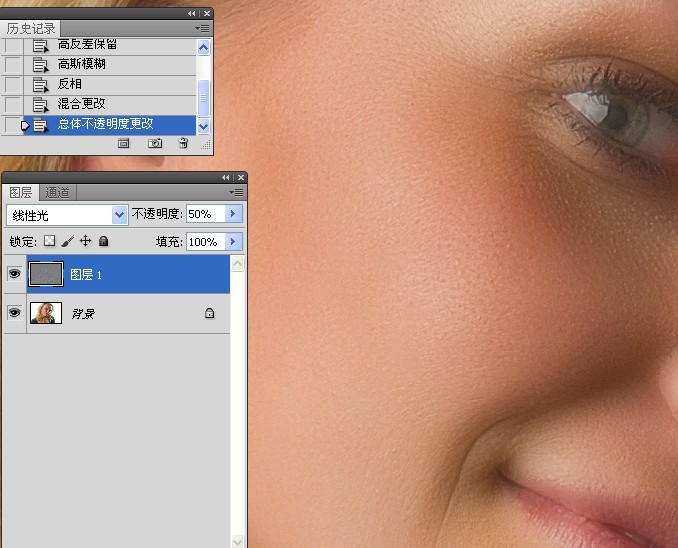This screenshot has width=678, height=548.
Task: Select history state 混合更改
Action: [109, 105]
